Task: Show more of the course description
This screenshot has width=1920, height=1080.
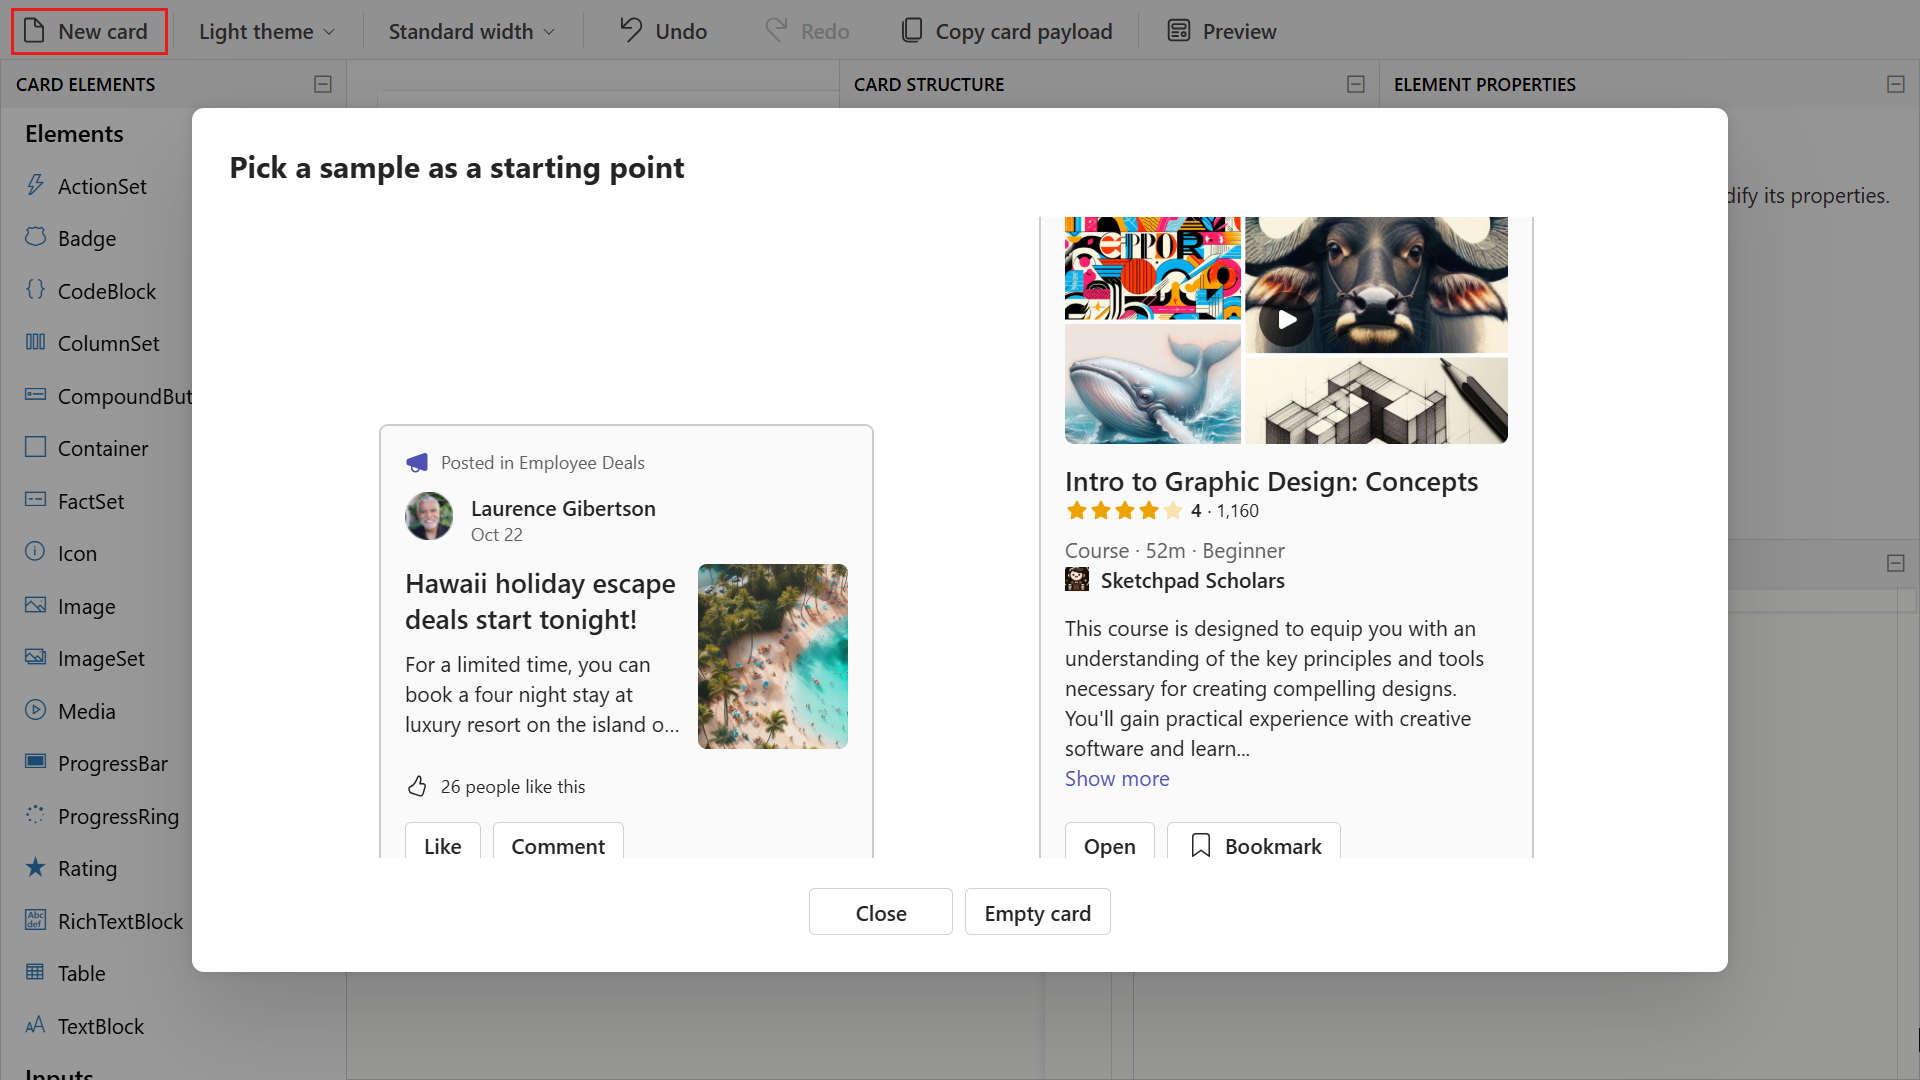Action: point(1116,778)
